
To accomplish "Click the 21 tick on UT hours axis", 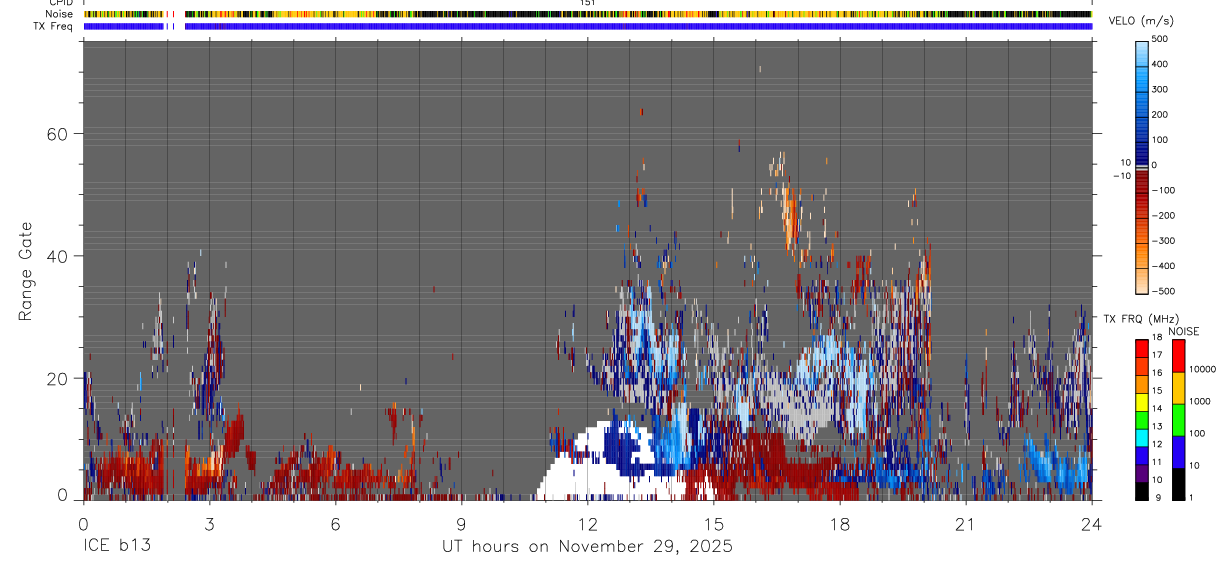I will point(965,523).
